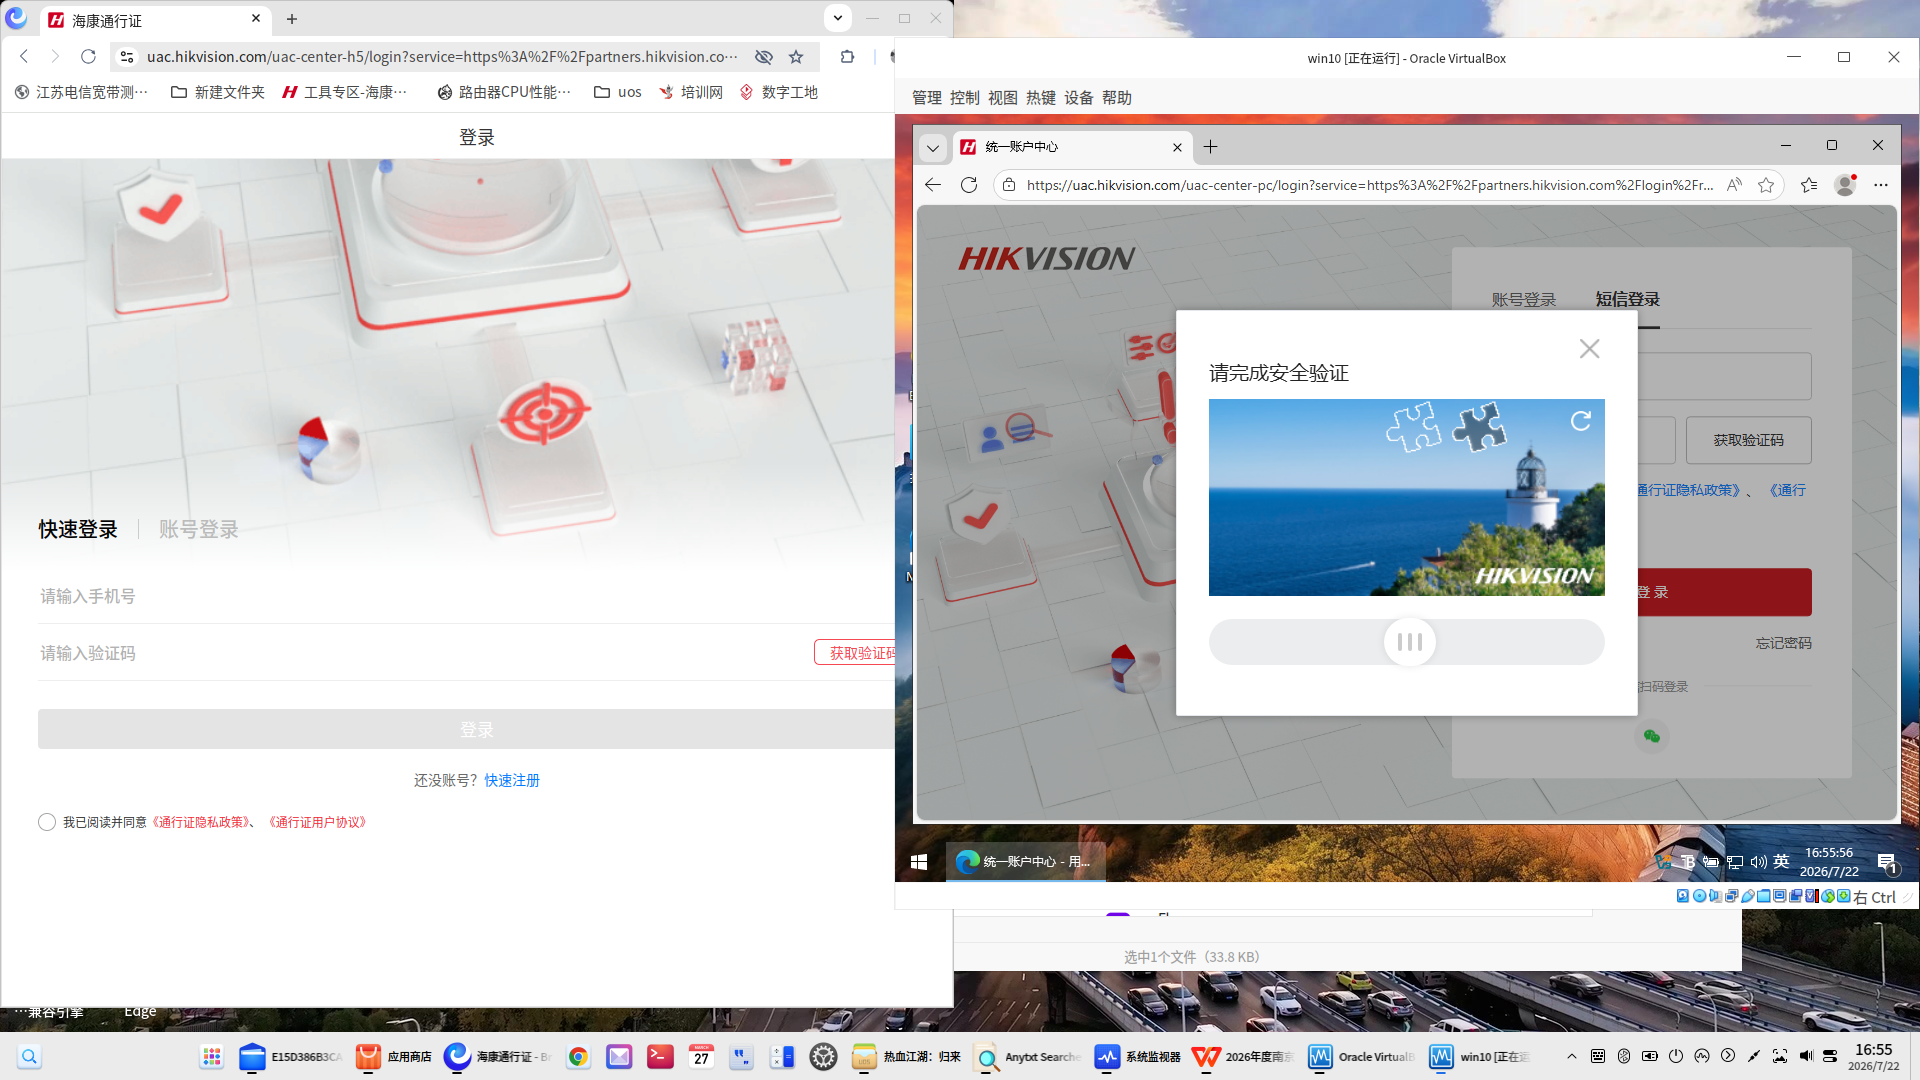Expand tab search dropdown in left browser
Image resolution: width=1920 pixels, height=1080 pixels.
tap(838, 18)
